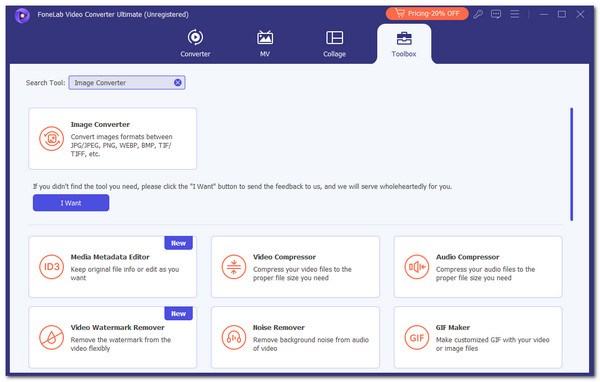Image resolution: width=600 pixels, height=382 pixels.
Task: Open the Video Compressor icon
Action: 234,267
